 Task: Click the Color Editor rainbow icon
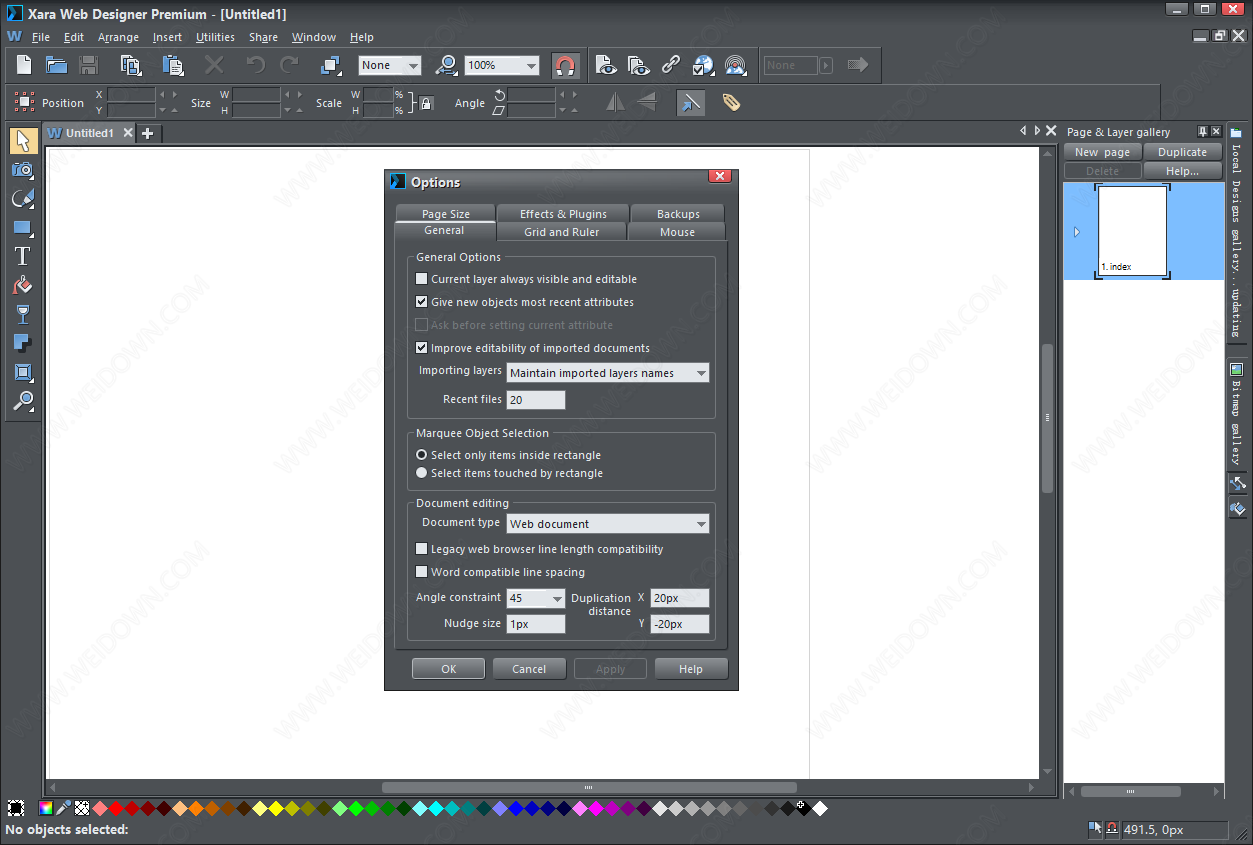click(45, 808)
